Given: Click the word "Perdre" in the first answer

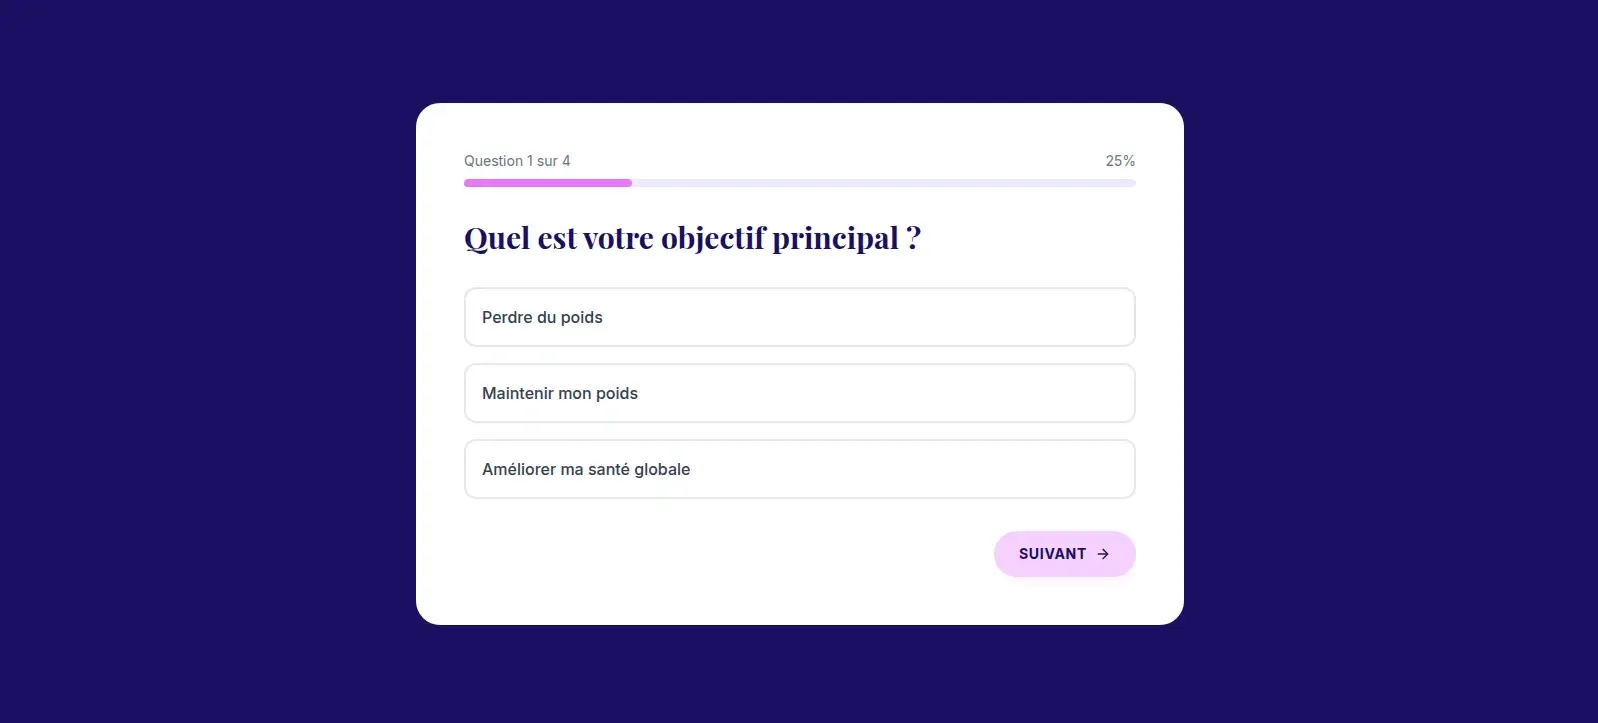Looking at the screenshot, I should tap(507, 317).
